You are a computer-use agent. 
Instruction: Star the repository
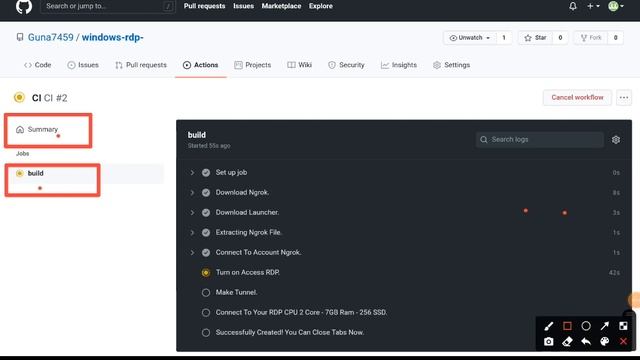click(536, 38)
